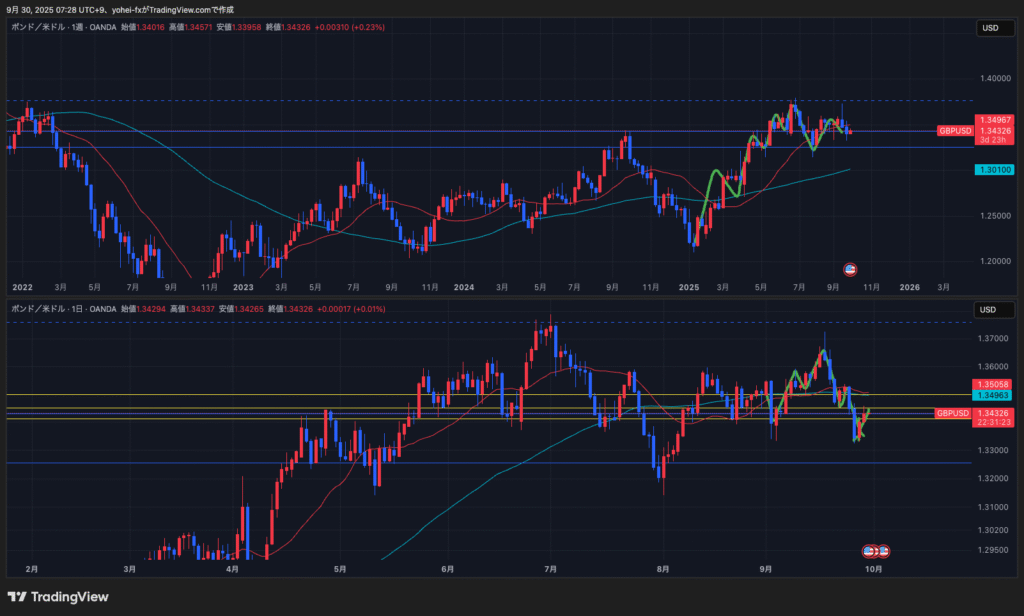This screenshot has height=616, width=1024.
Task: Click the GBPUSD price label on daily chart
Action: [x=954, y=413]
